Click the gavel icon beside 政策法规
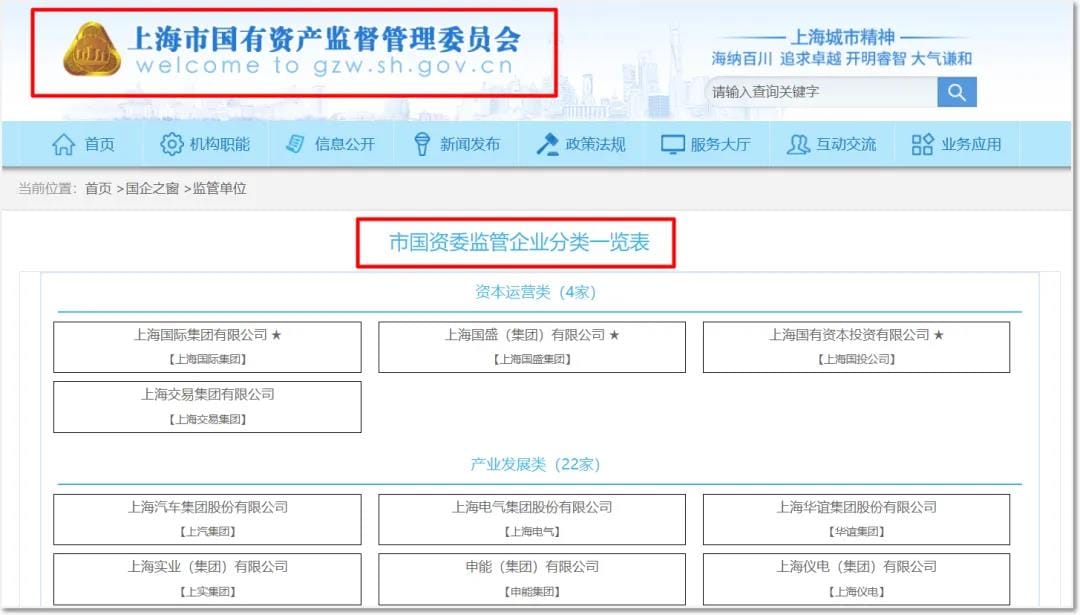The image size is (1080, 615). click(548, 144)
